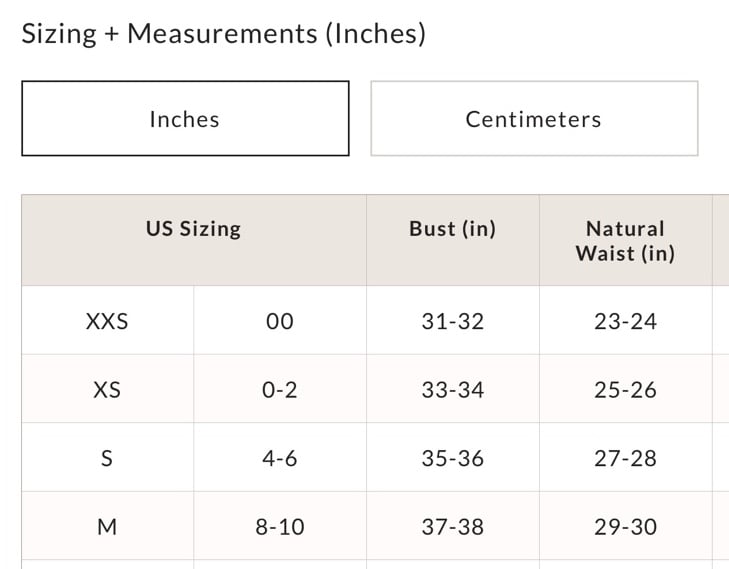Image resolution: width=729 pixels, height=569 pixels.
Task: Click the 8-10 numeric size cell
Action: pos(280,526)
